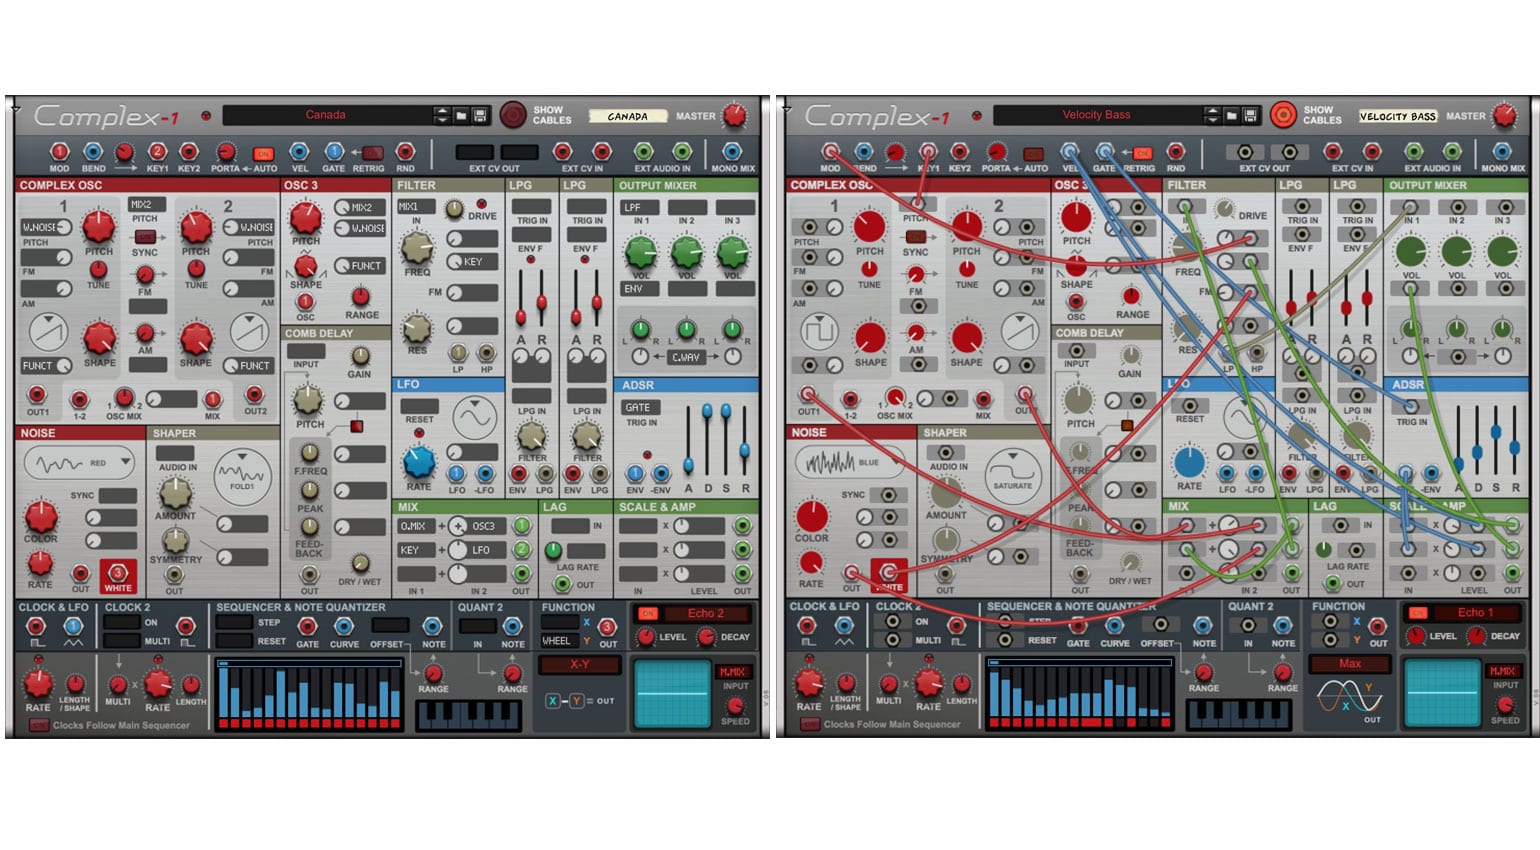Image resolution: width=1540 pixels, height=850 pixels.
Task: Click the KEY2 jack in Canada instance
Action: (x=188, y=152)
